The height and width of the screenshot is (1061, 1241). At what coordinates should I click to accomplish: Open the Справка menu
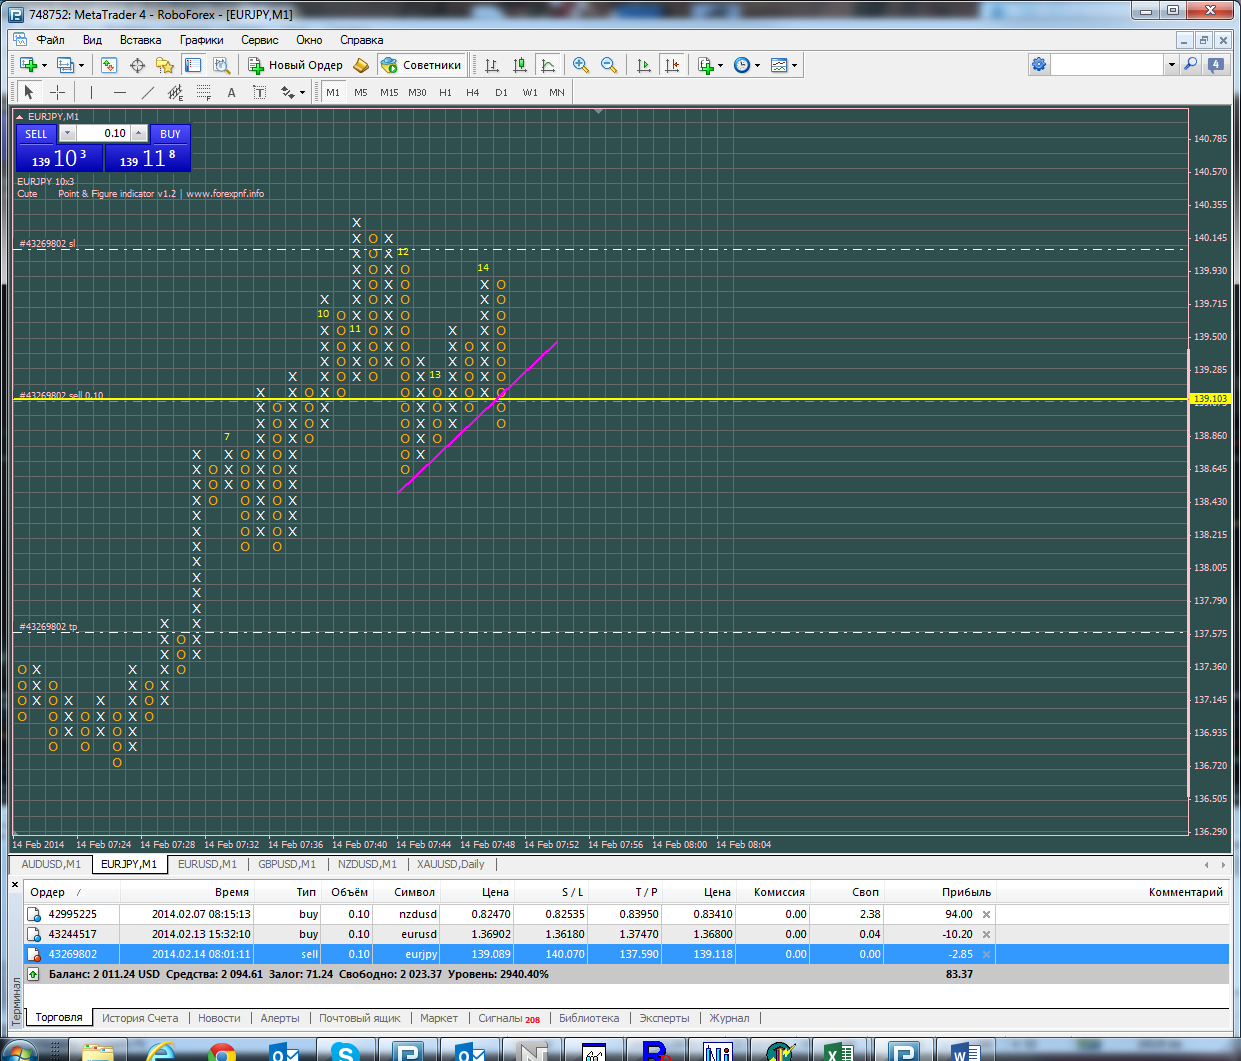coord(361,40)
